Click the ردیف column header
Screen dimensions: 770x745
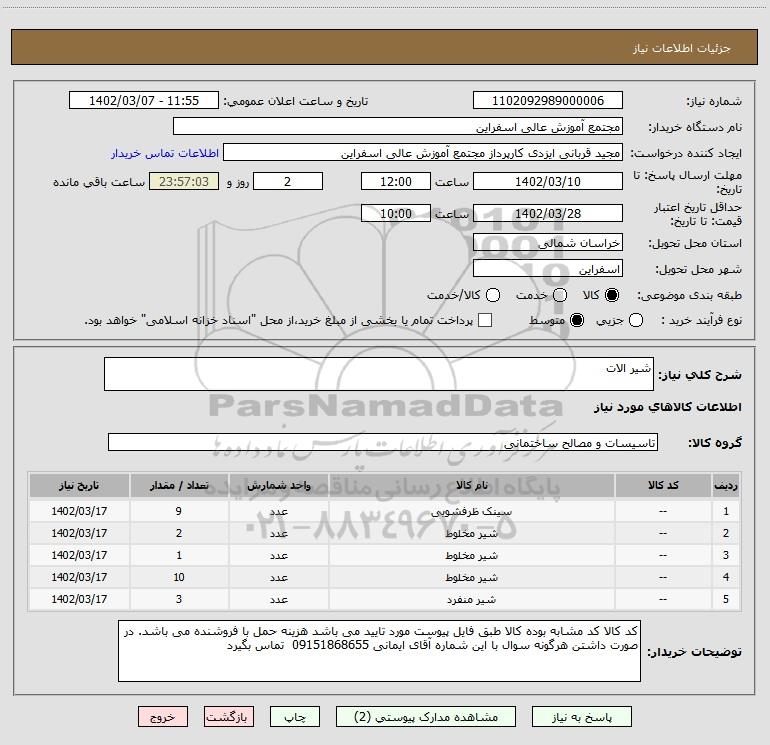coord(726,485)
